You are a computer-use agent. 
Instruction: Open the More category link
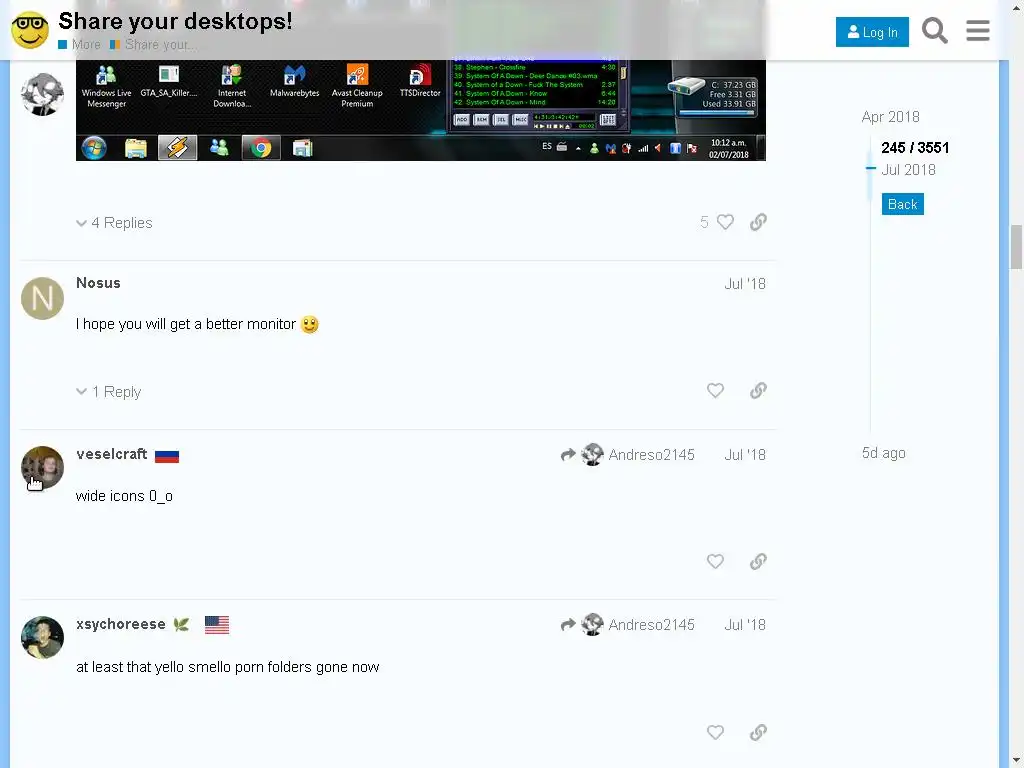tap(79, 44)
